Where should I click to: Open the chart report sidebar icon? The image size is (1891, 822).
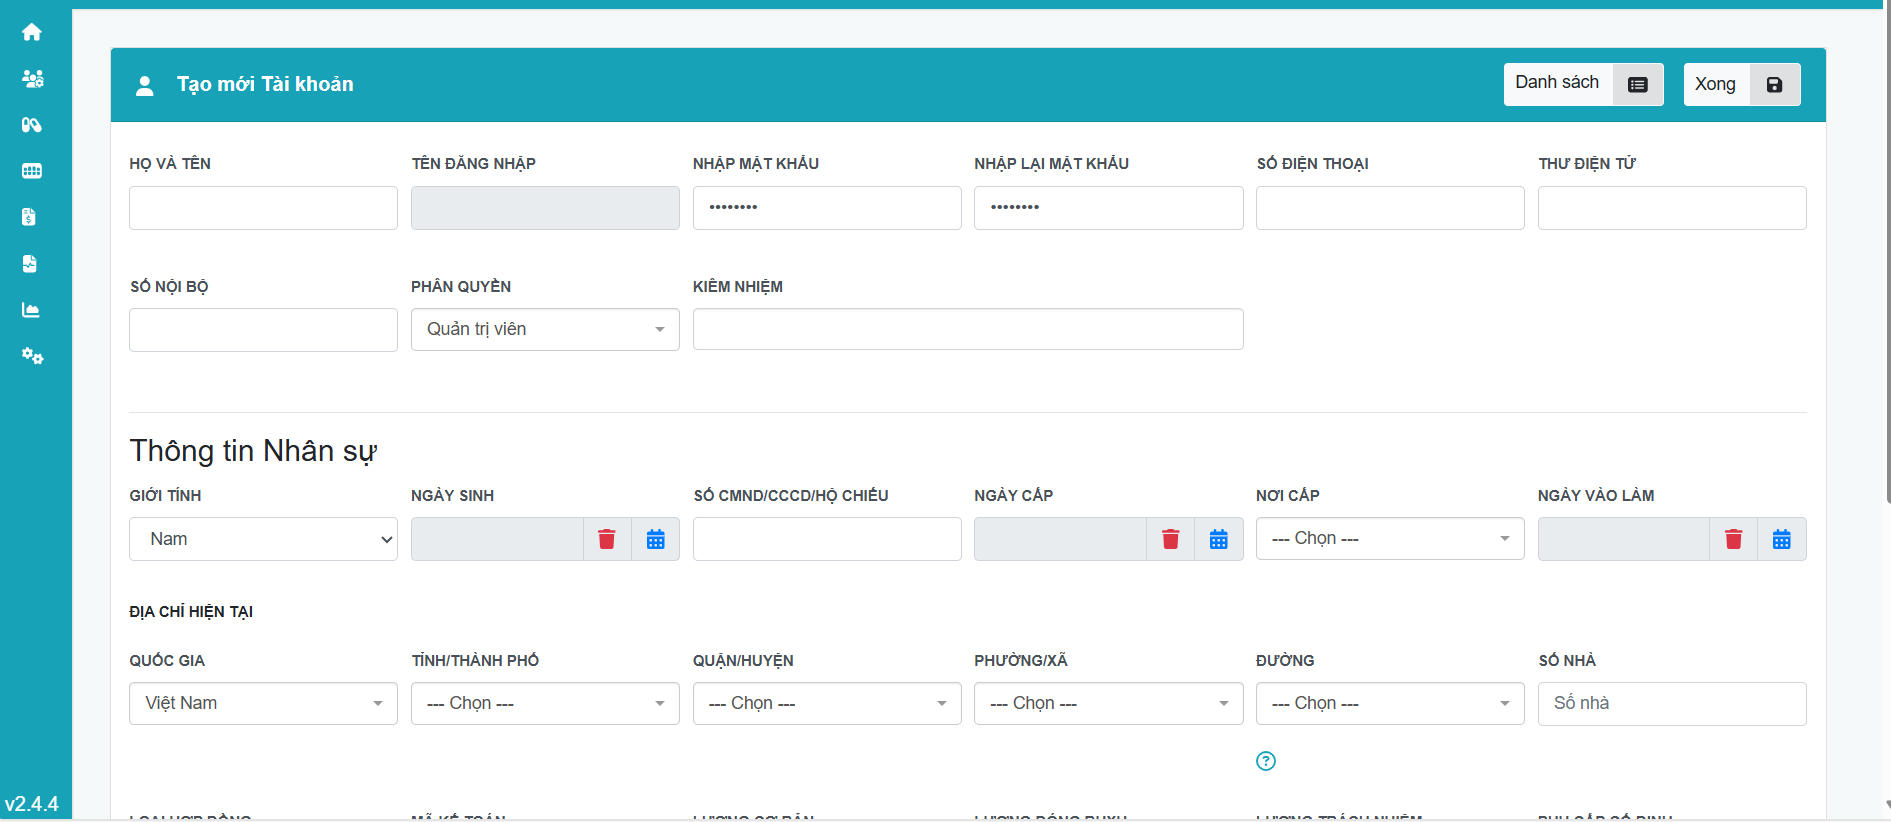click(x=32, y=310)
